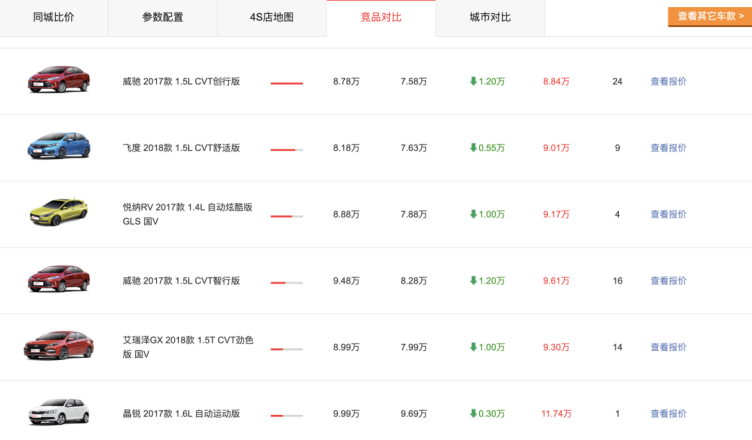Click the 8.88万 guide price
This screenshot has height=440, width=752.
[x=346, y=214]
